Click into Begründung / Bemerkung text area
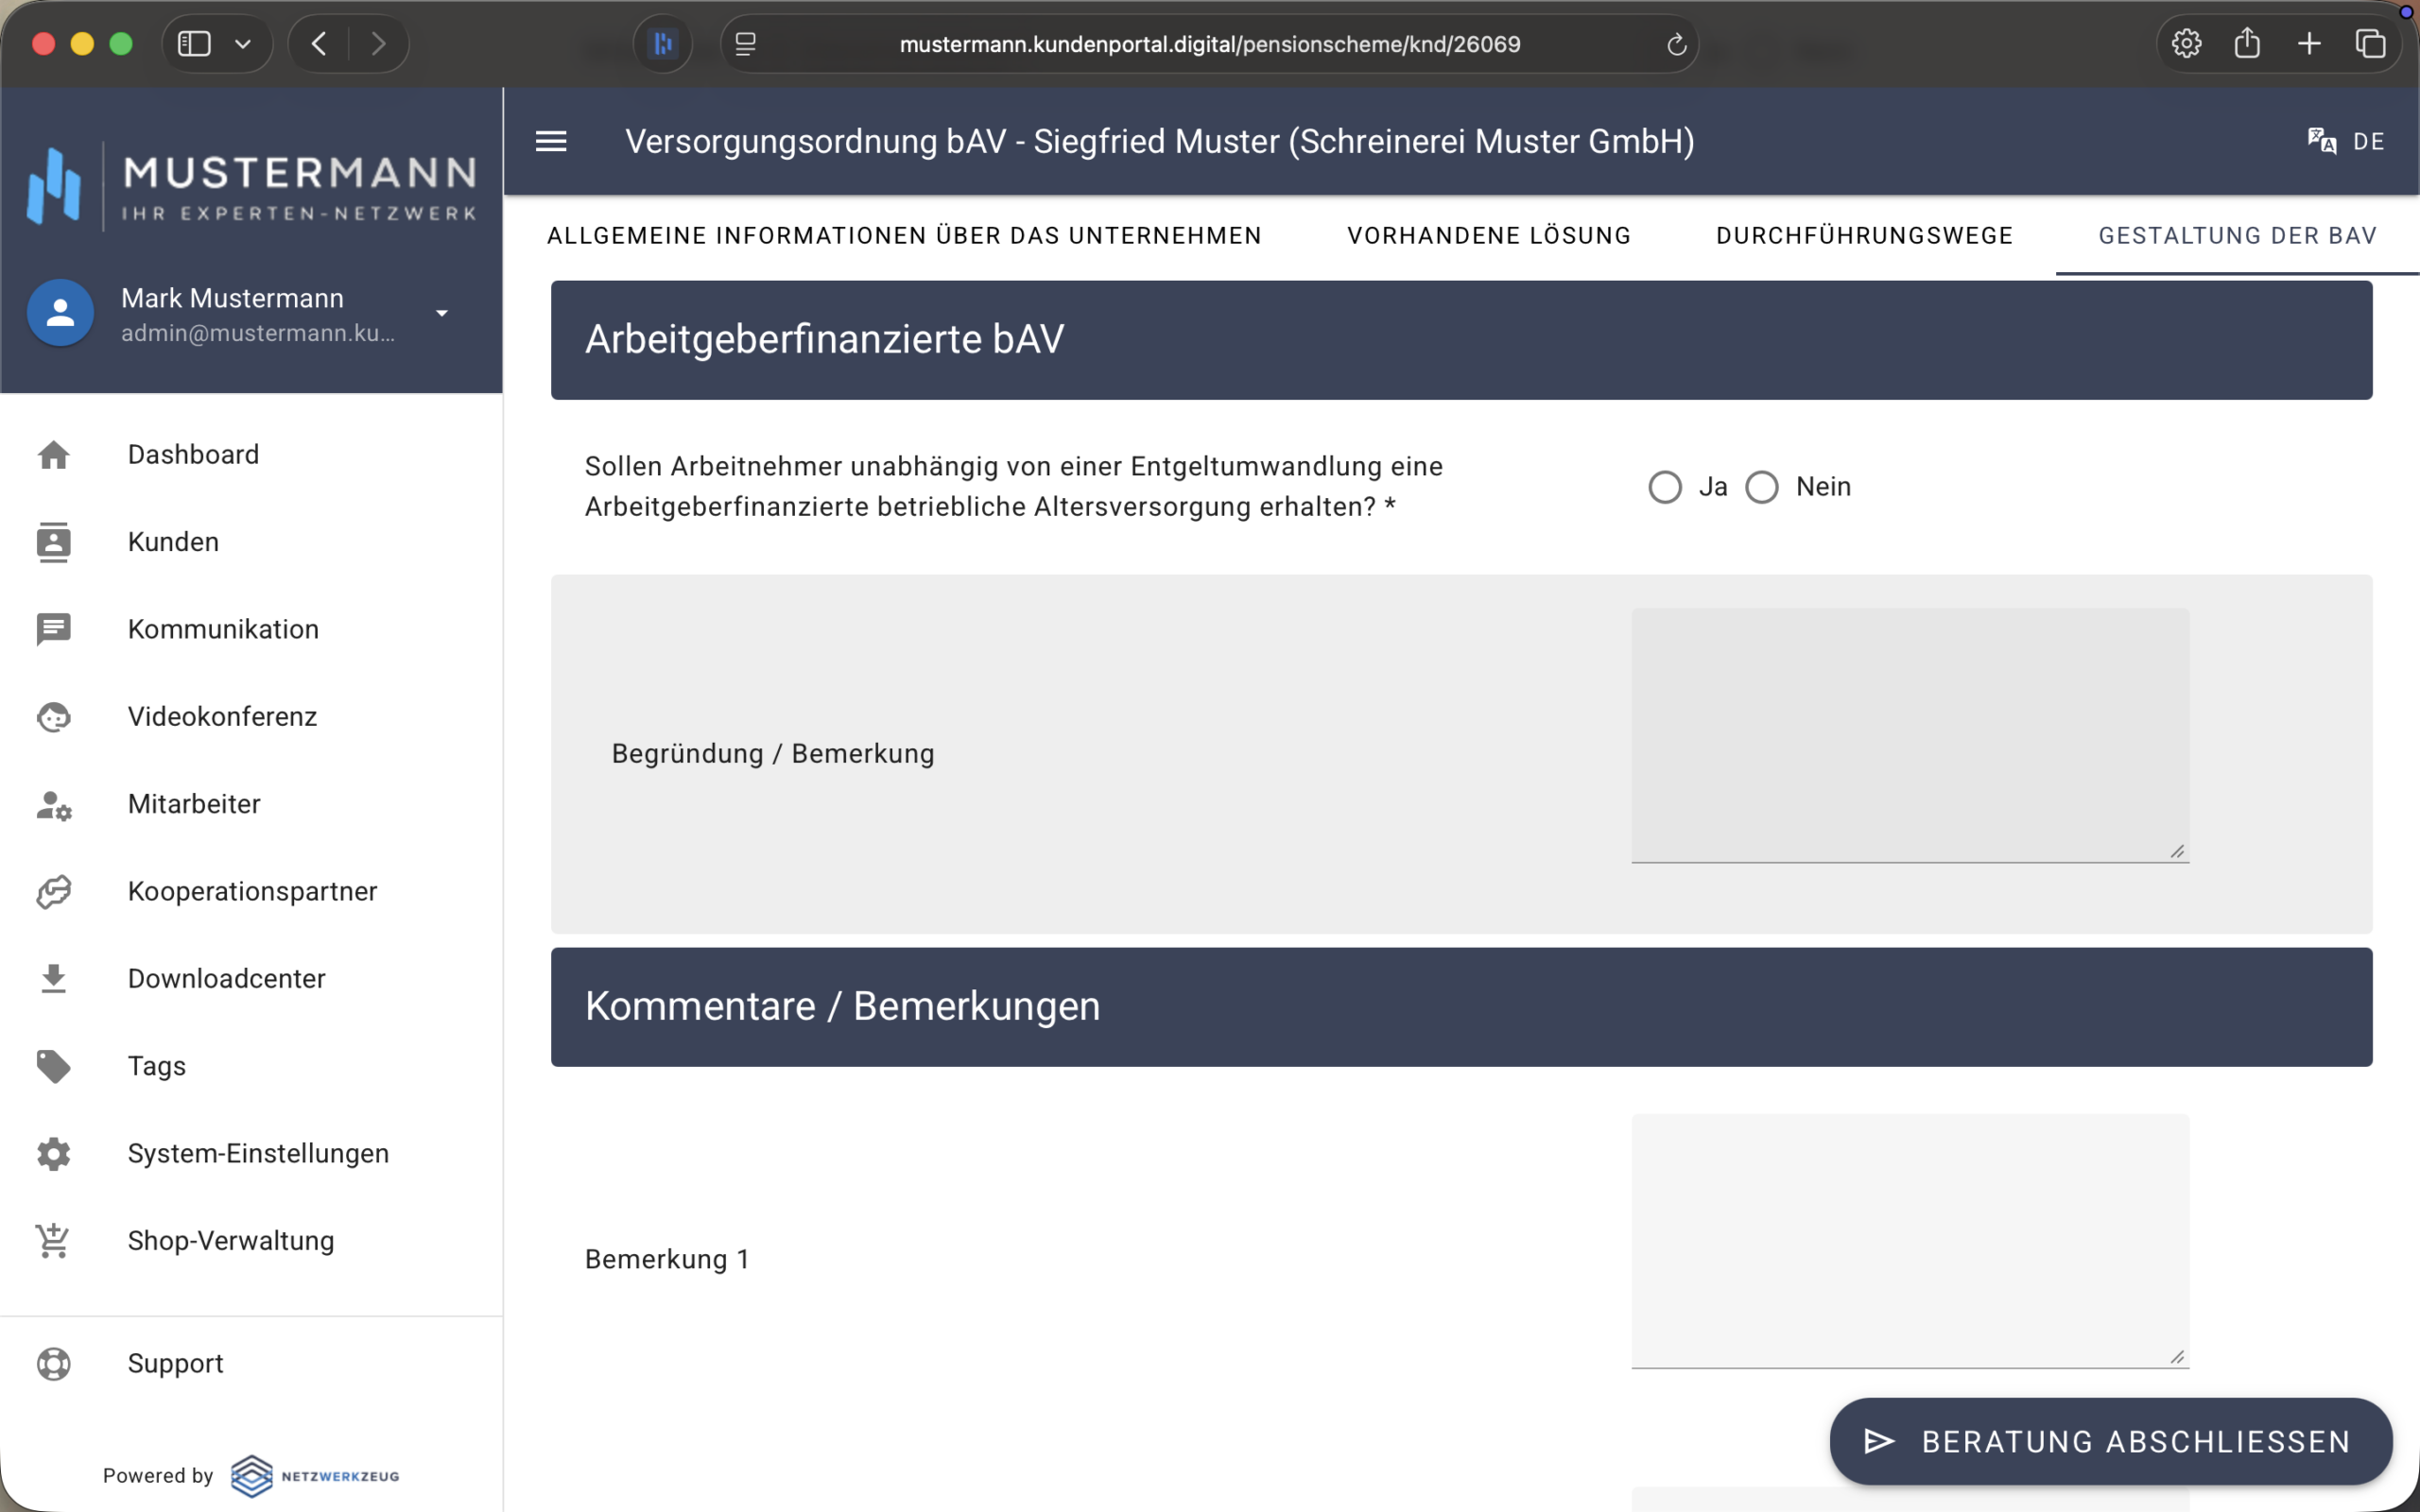 coord(1909,735)
